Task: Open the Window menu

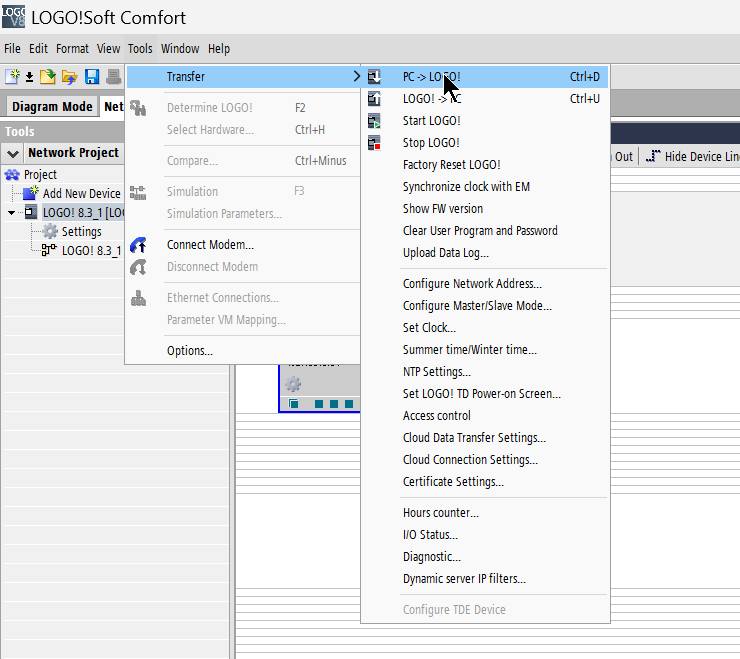Action: [x=180, y=49]
